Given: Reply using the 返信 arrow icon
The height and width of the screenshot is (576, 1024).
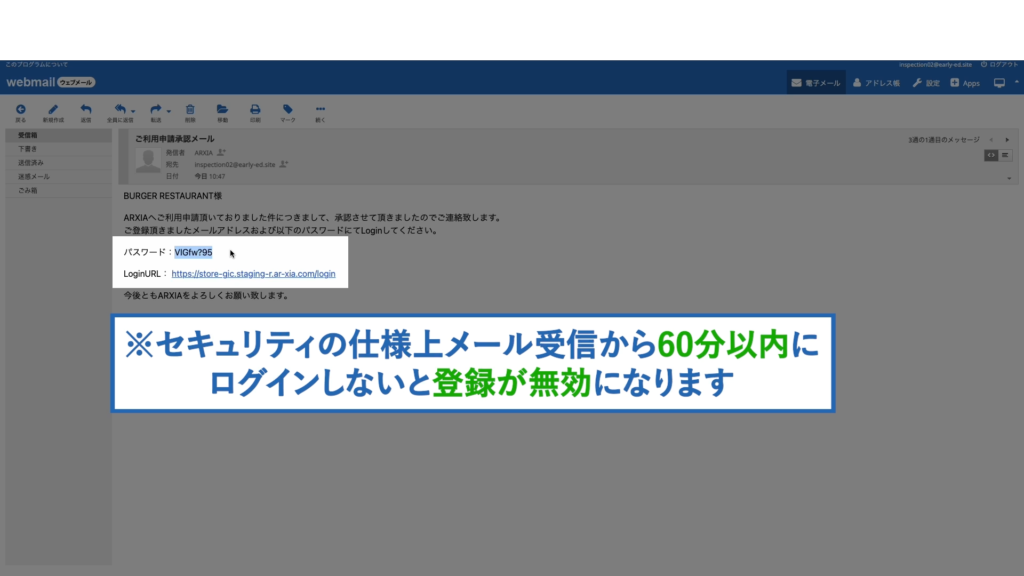Looking at the screenshot, I should pos(86,110).
